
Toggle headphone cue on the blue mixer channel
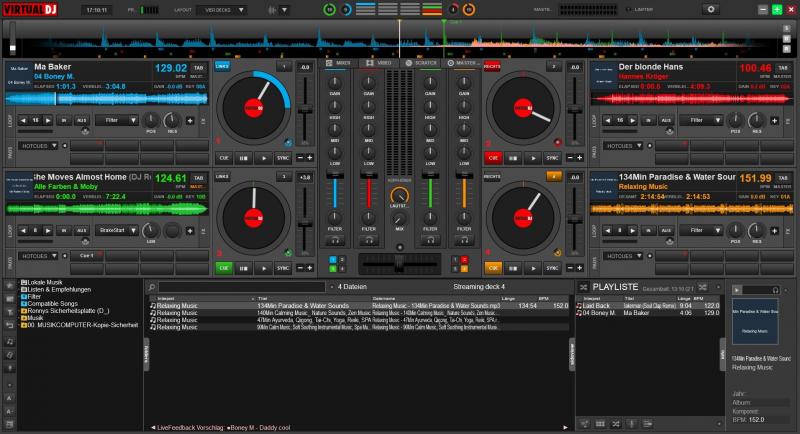(x=335, y=240)
